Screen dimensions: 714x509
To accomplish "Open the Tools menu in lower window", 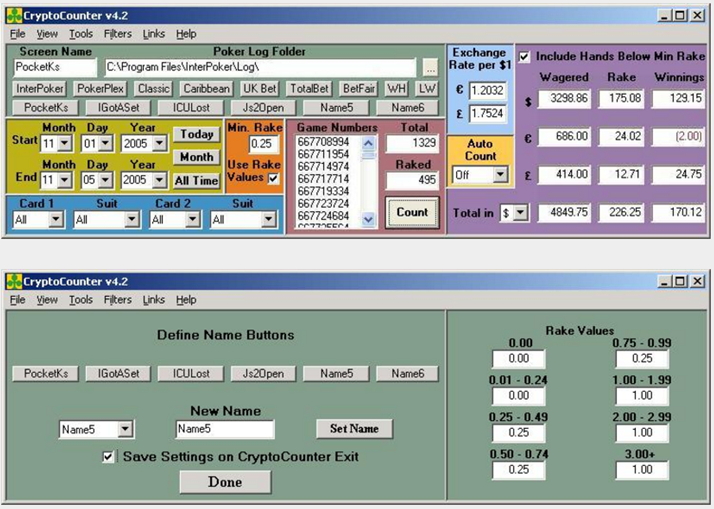I will click(81, 300).
